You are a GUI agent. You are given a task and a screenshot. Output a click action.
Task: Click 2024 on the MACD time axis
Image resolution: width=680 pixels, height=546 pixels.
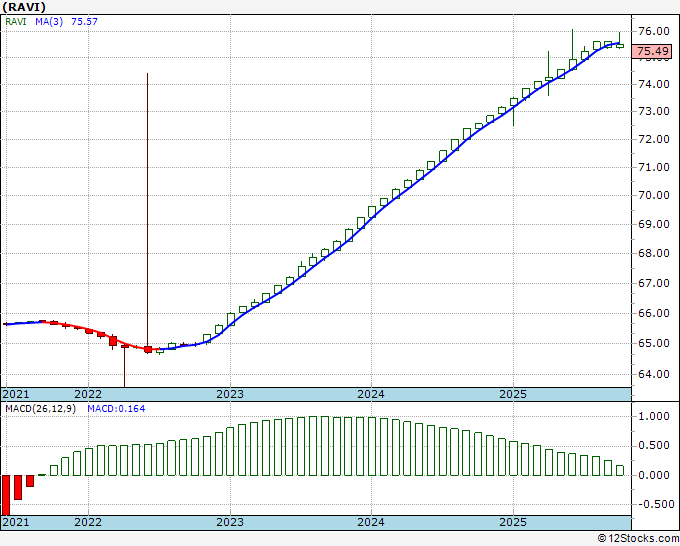click(371, 522)
